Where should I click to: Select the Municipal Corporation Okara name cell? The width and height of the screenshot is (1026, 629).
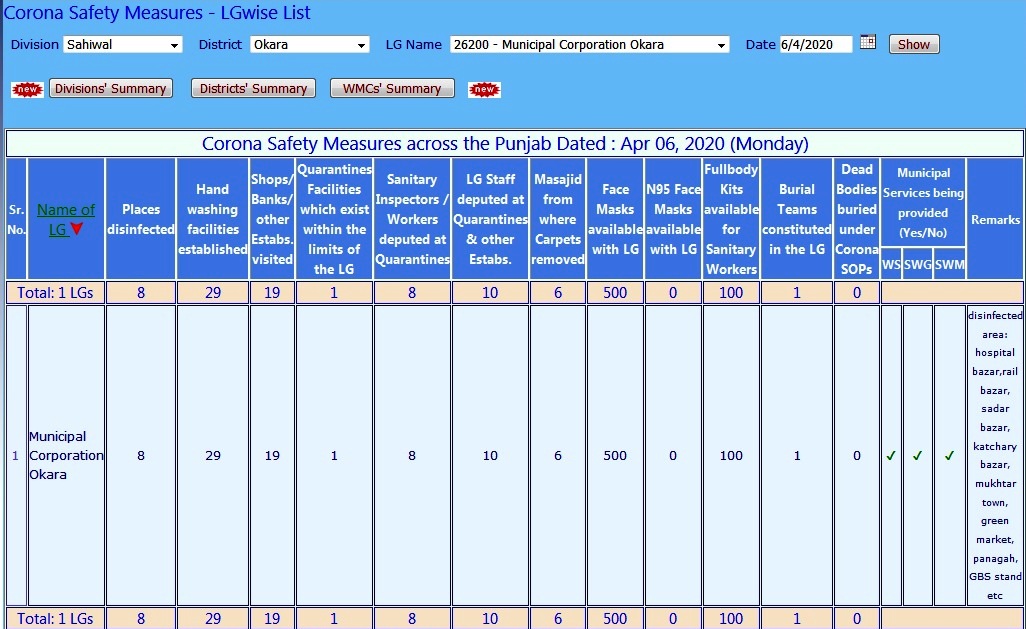pyautogui.click(x=66, y=456)
